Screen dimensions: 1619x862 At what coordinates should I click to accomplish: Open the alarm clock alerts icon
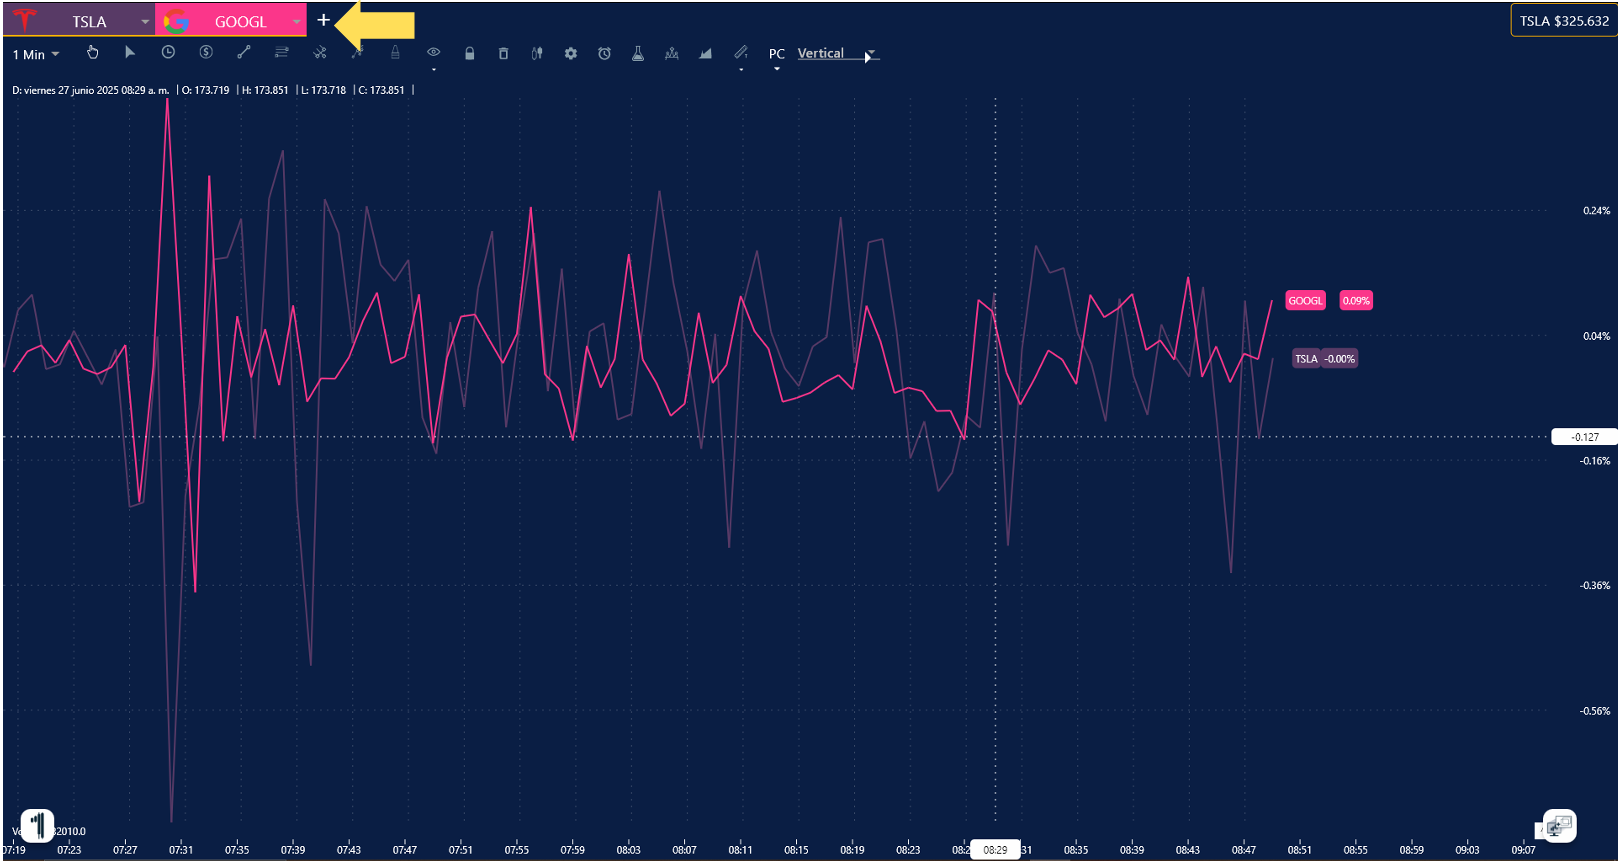coord(605,54)
